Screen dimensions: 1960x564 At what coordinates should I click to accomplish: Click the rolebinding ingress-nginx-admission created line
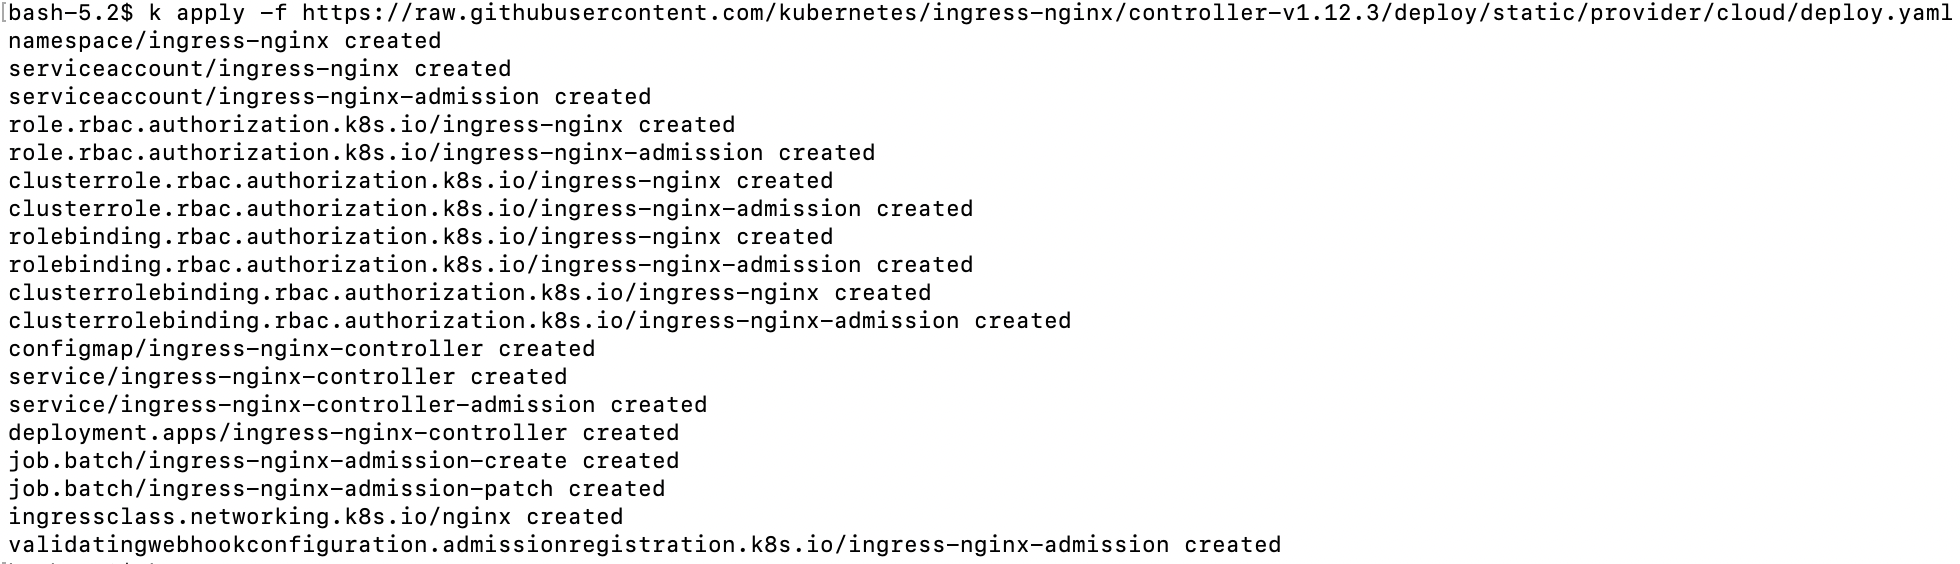[490, 265]
